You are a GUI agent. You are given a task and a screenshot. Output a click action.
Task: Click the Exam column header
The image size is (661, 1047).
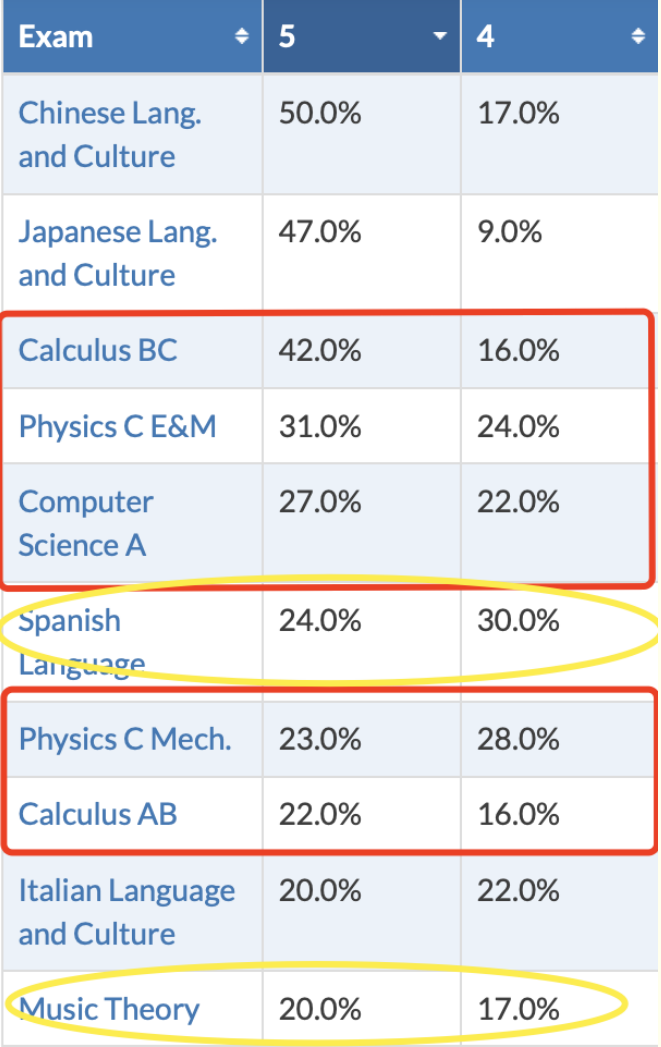pos(132,36)
